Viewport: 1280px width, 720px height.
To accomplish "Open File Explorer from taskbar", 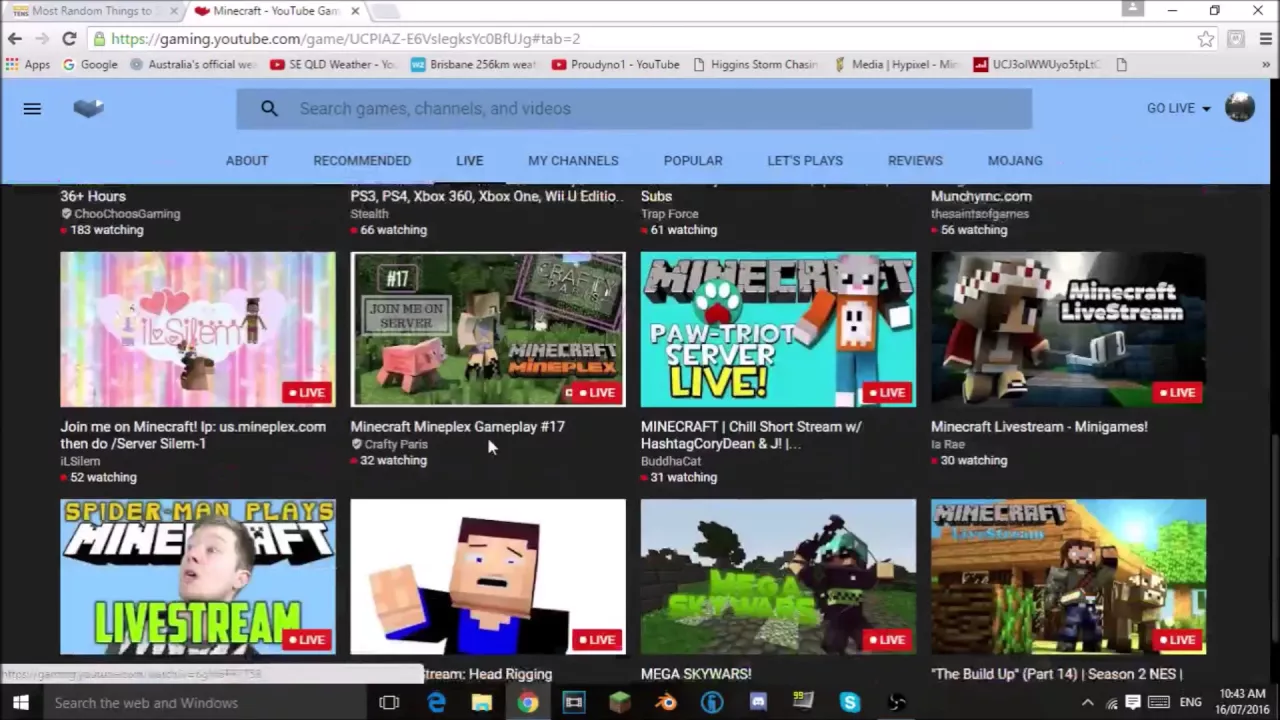I will 482,703.
